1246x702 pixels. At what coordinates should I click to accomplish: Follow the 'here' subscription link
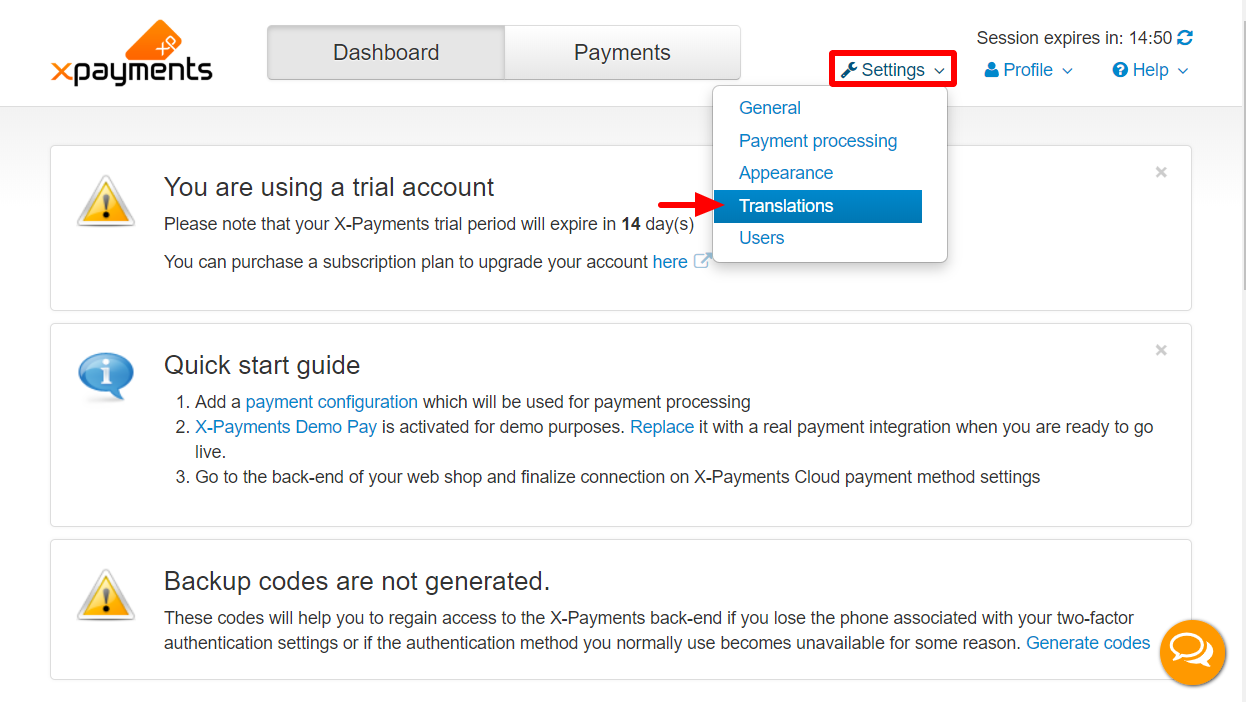click(670, 262)
